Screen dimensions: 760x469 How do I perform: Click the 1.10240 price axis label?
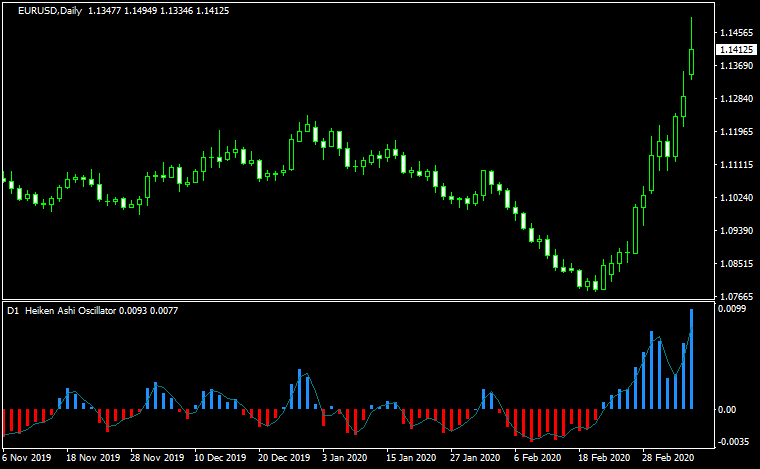[x=735, y=198]
